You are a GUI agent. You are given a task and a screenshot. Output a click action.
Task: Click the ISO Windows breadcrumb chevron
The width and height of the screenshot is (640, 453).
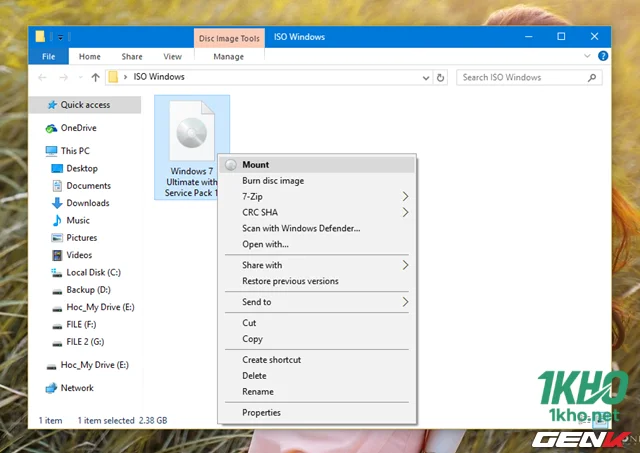pyautogui.click(x=126, y=77)
